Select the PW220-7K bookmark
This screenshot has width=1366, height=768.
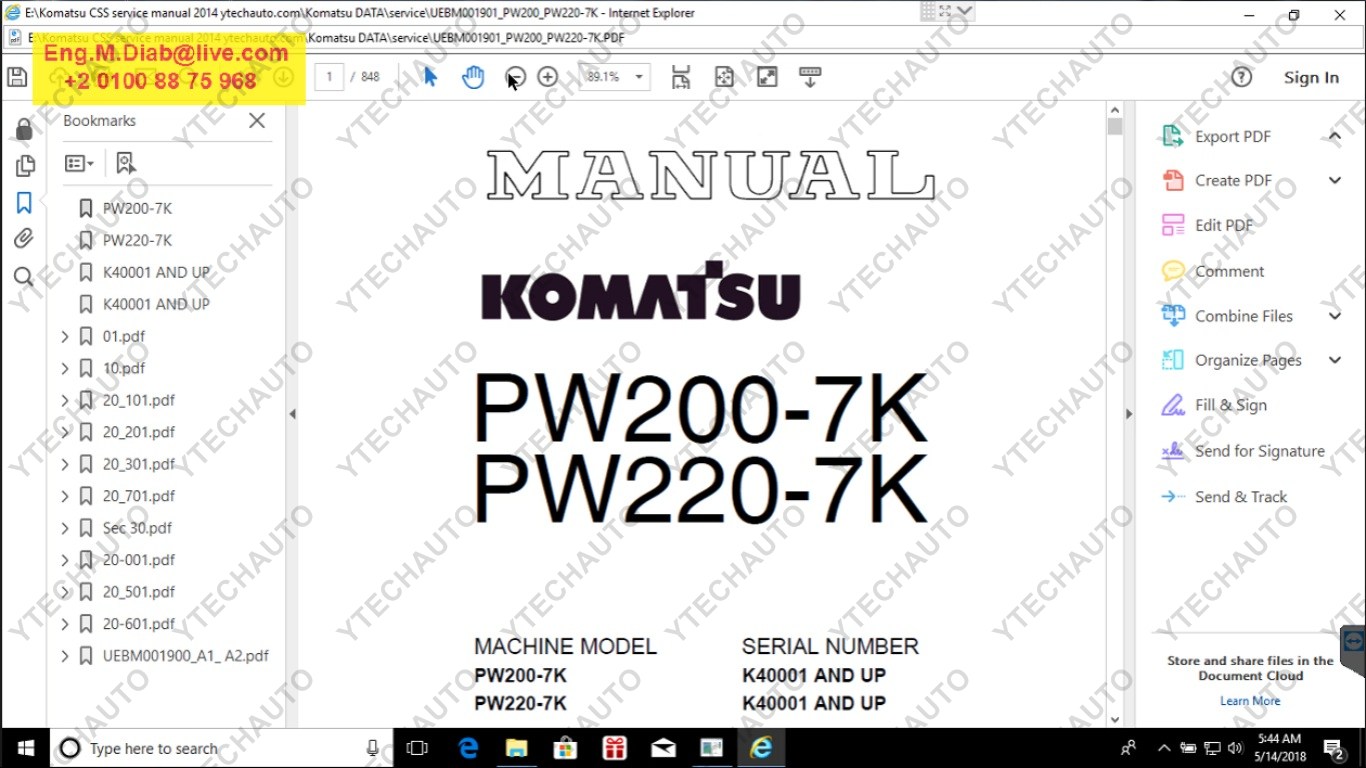137,240
